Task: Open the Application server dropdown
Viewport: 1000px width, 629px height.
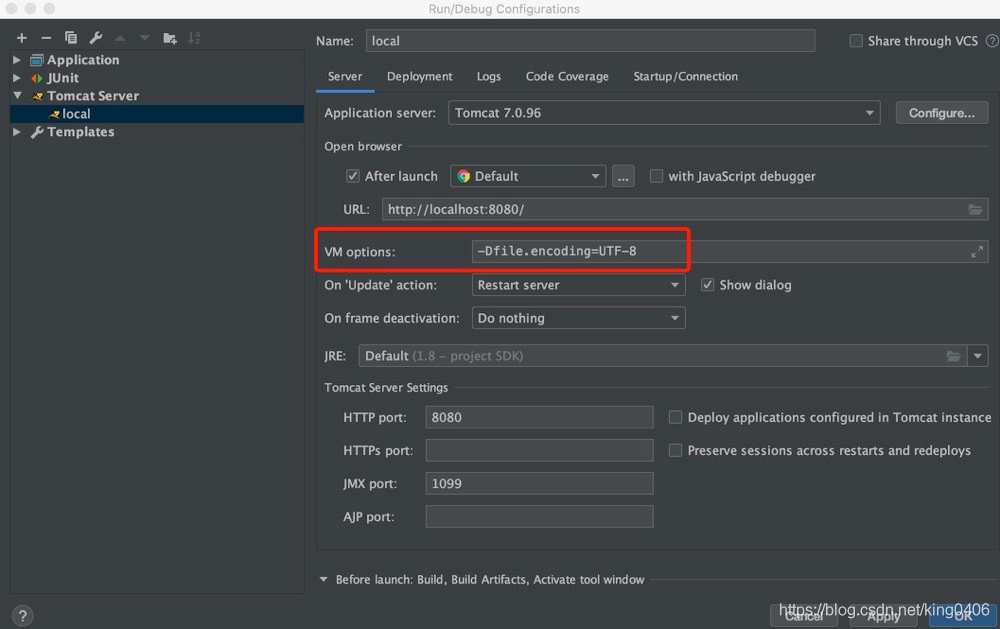Action: (x=664, y=113)
